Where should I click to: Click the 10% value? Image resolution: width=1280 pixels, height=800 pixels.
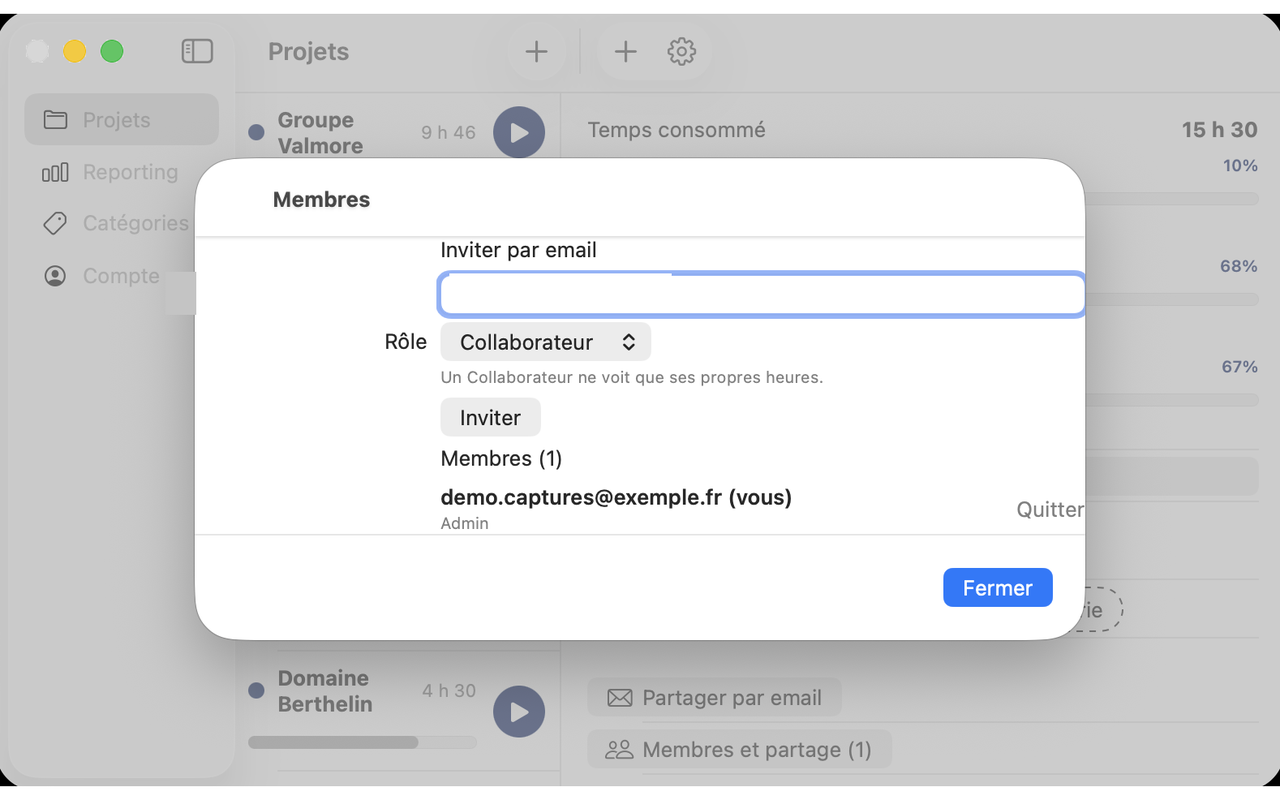point(1240,166)
